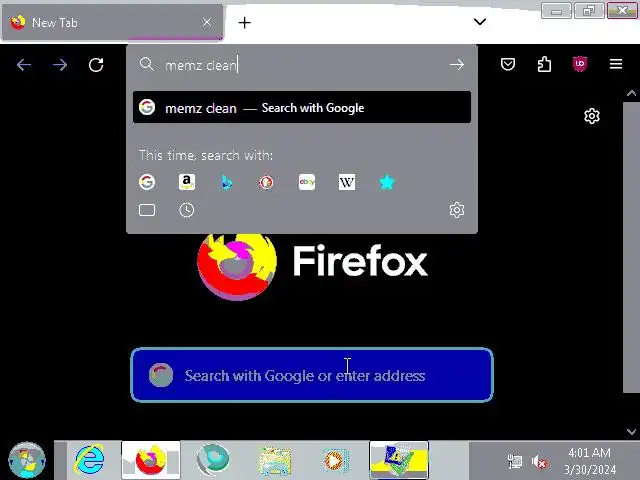Screen dimensions: 640x480
Task: Open the Firefox hamburger menu
Action: (x=616, y=64)
